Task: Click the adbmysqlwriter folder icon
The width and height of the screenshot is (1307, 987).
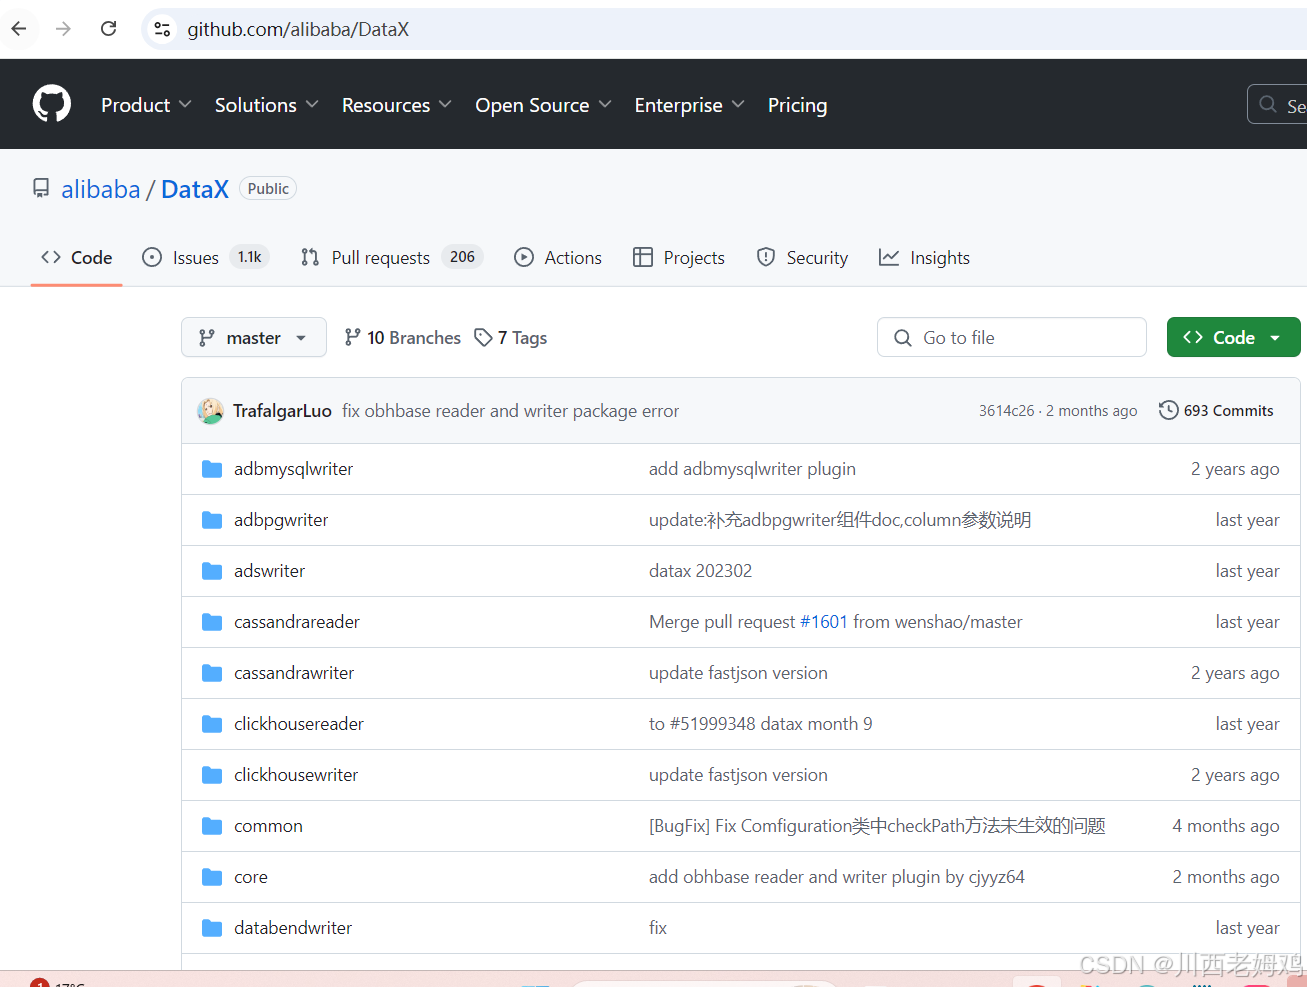Action: pos(212,469)
